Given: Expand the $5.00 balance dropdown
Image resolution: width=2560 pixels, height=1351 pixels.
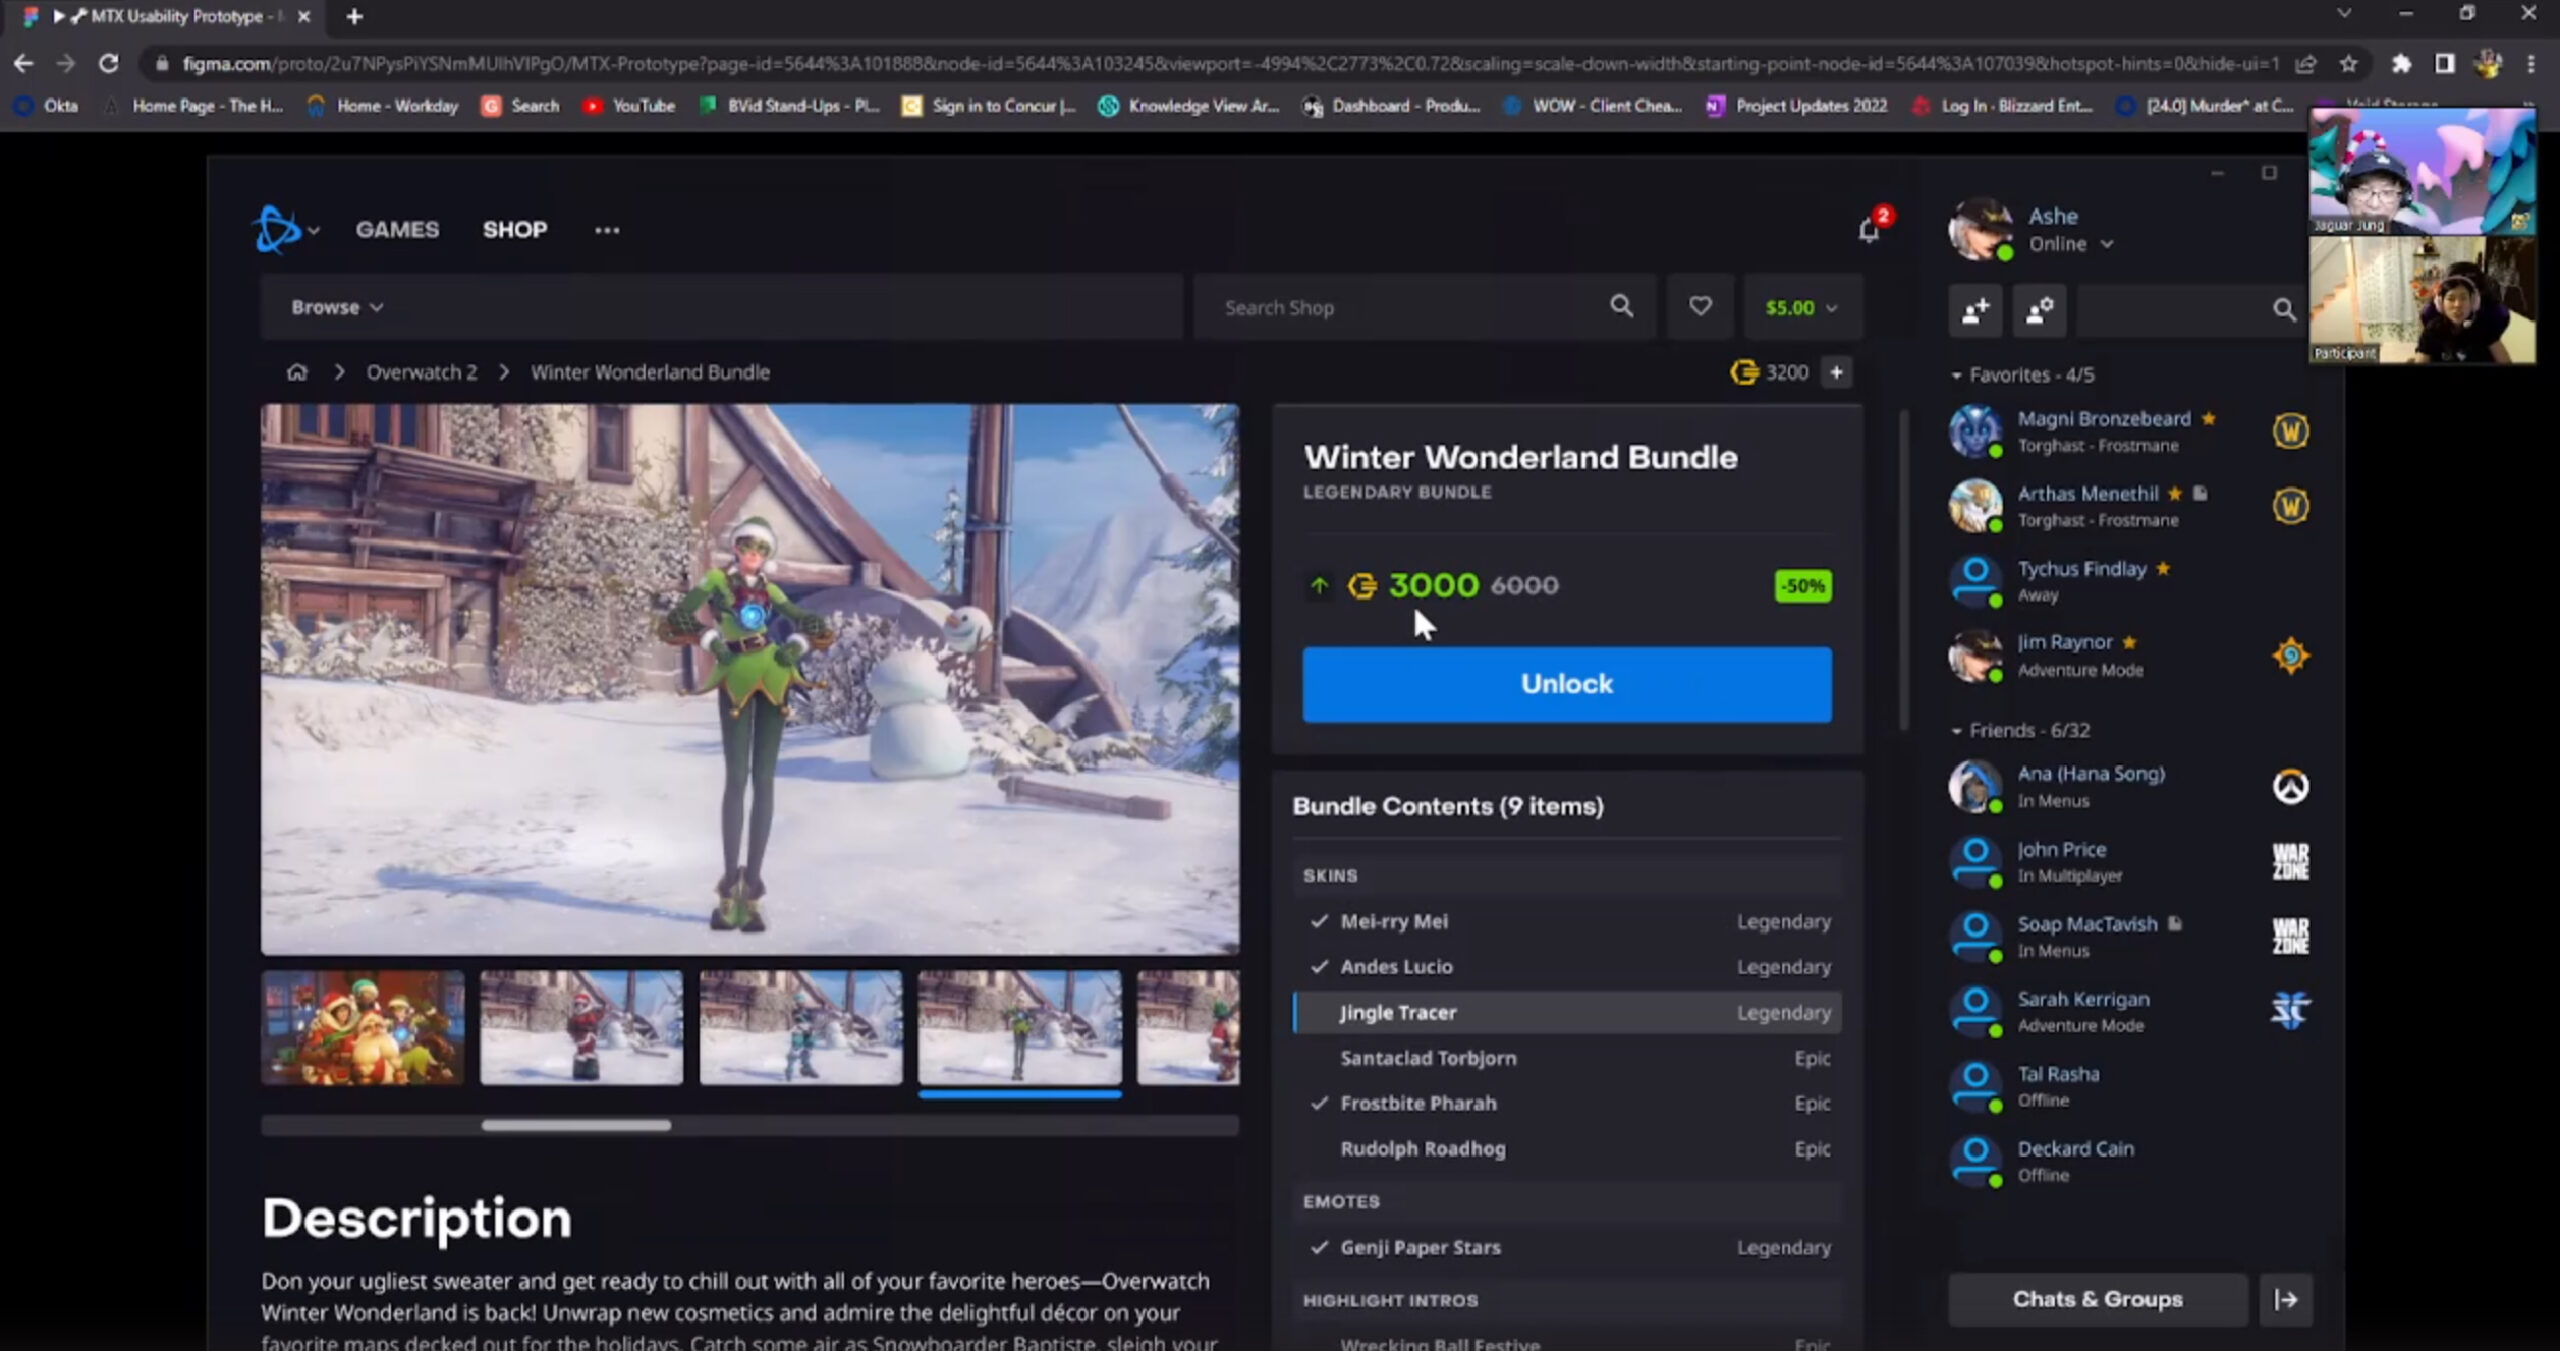Looking at the screenshot, I should pyautogui.click(x=1801, y=307).
